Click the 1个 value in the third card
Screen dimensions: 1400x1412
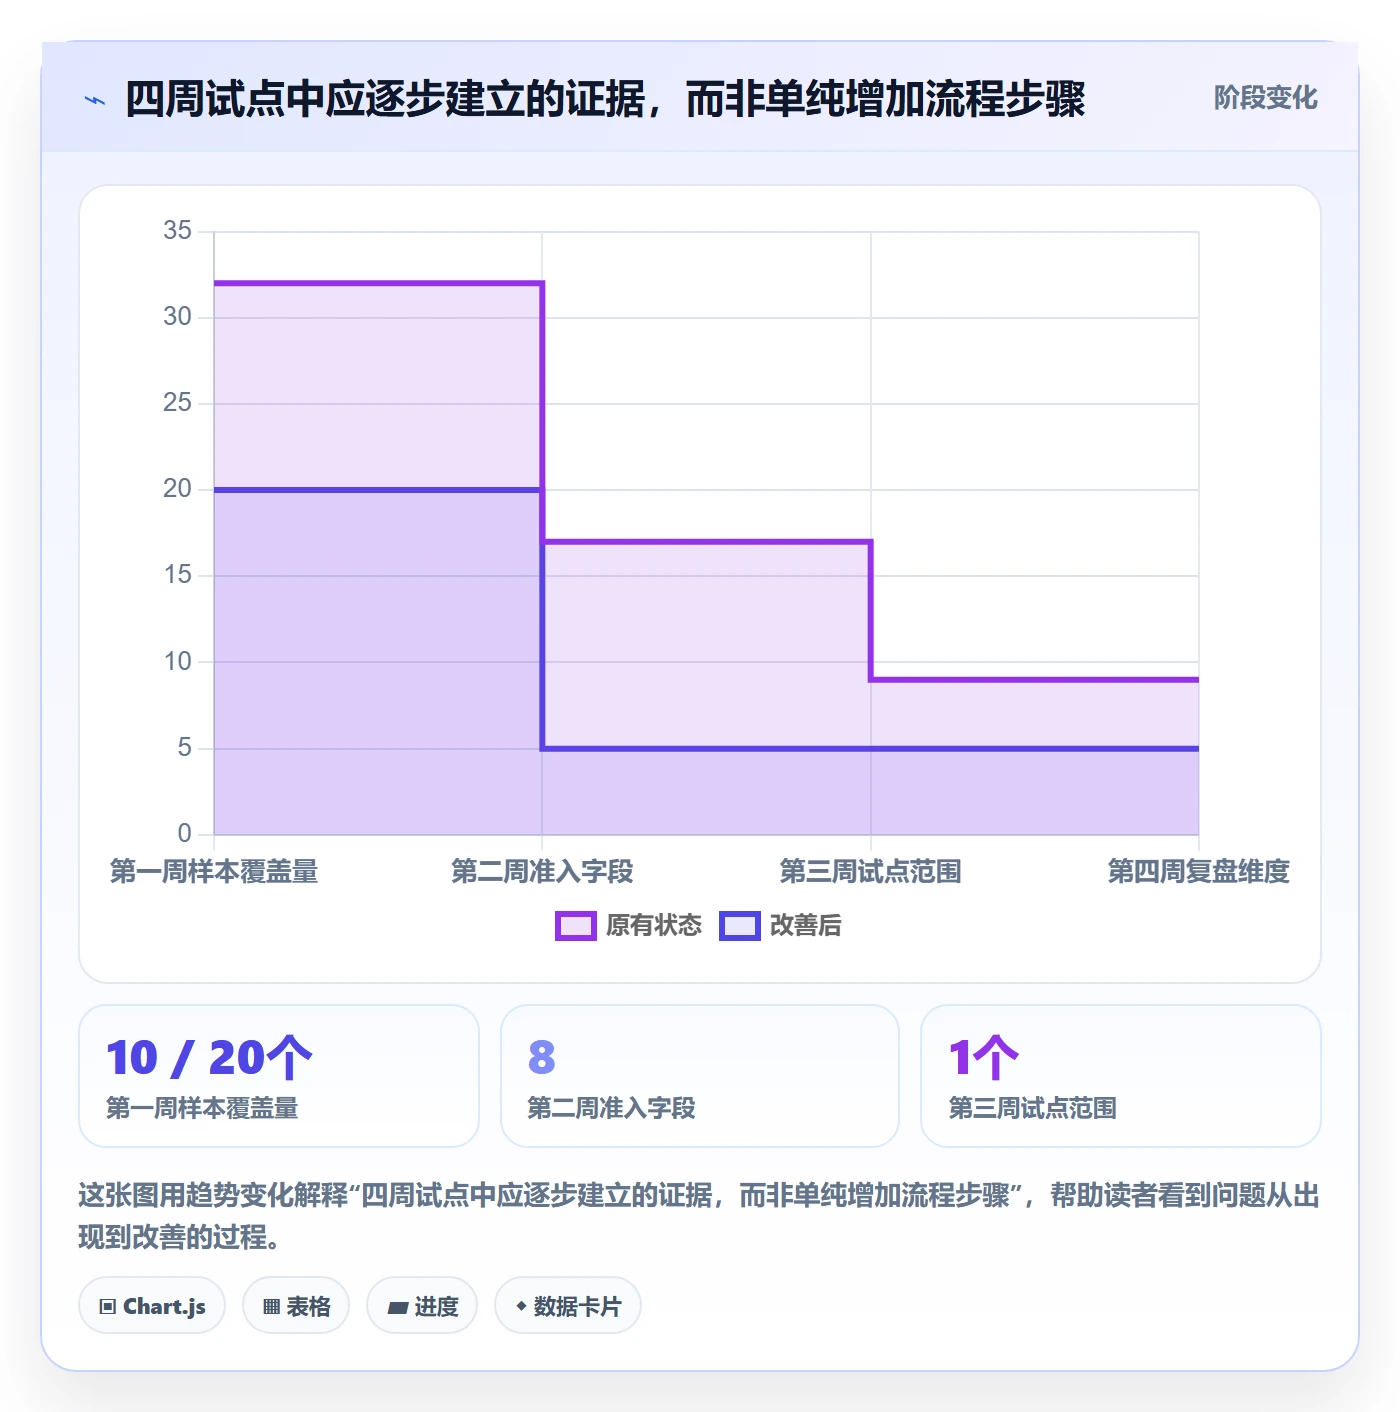pos(984,1058)
